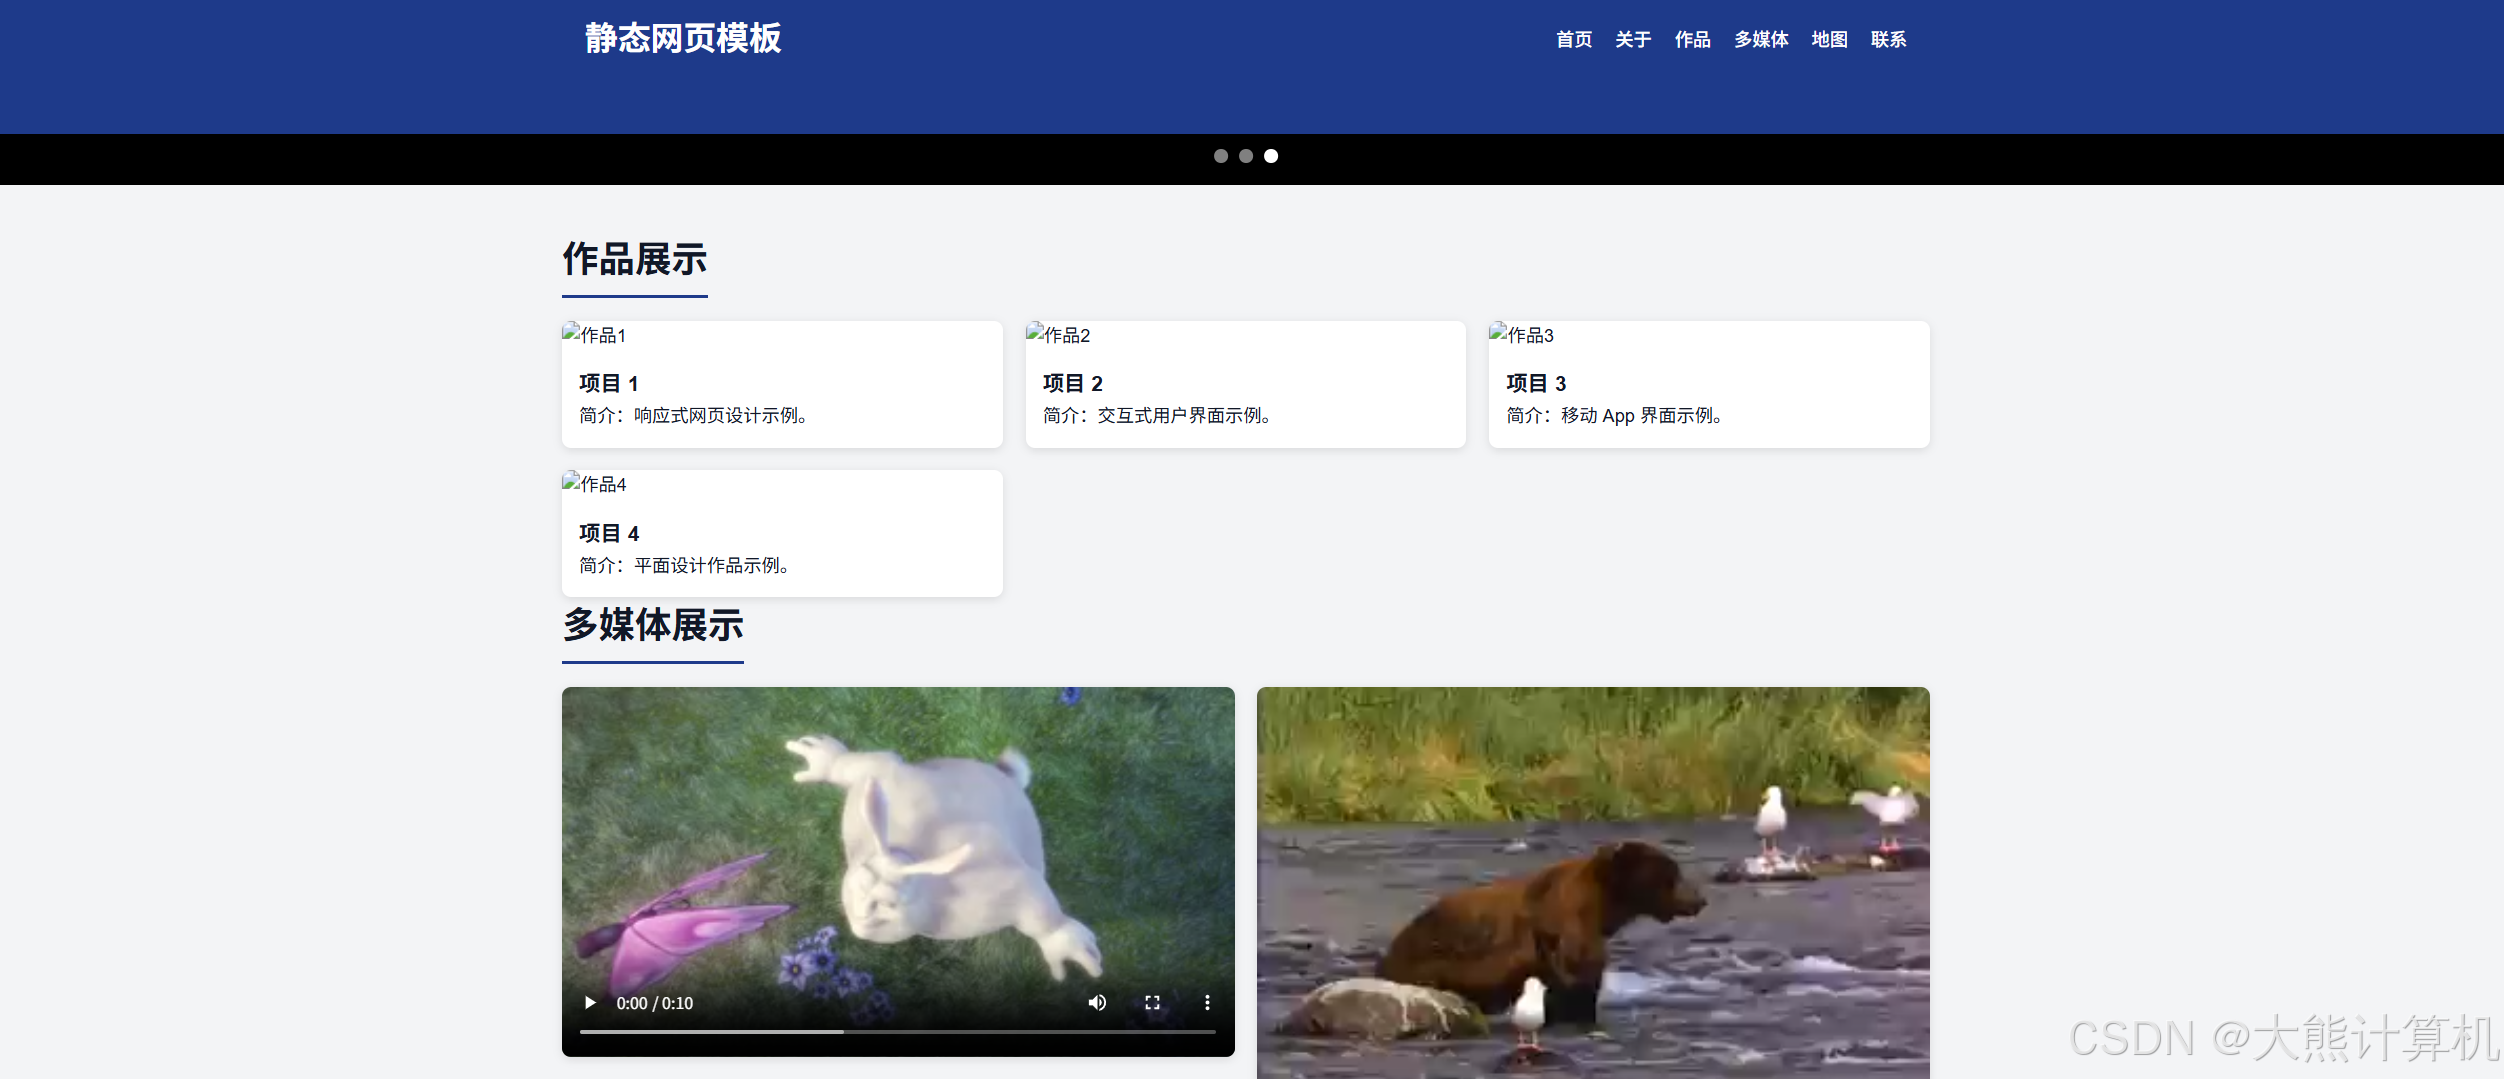Screen dimensions: 2504x1079
Task: Go to the 首页 nav link
Action: click(x=1574, y=40)
